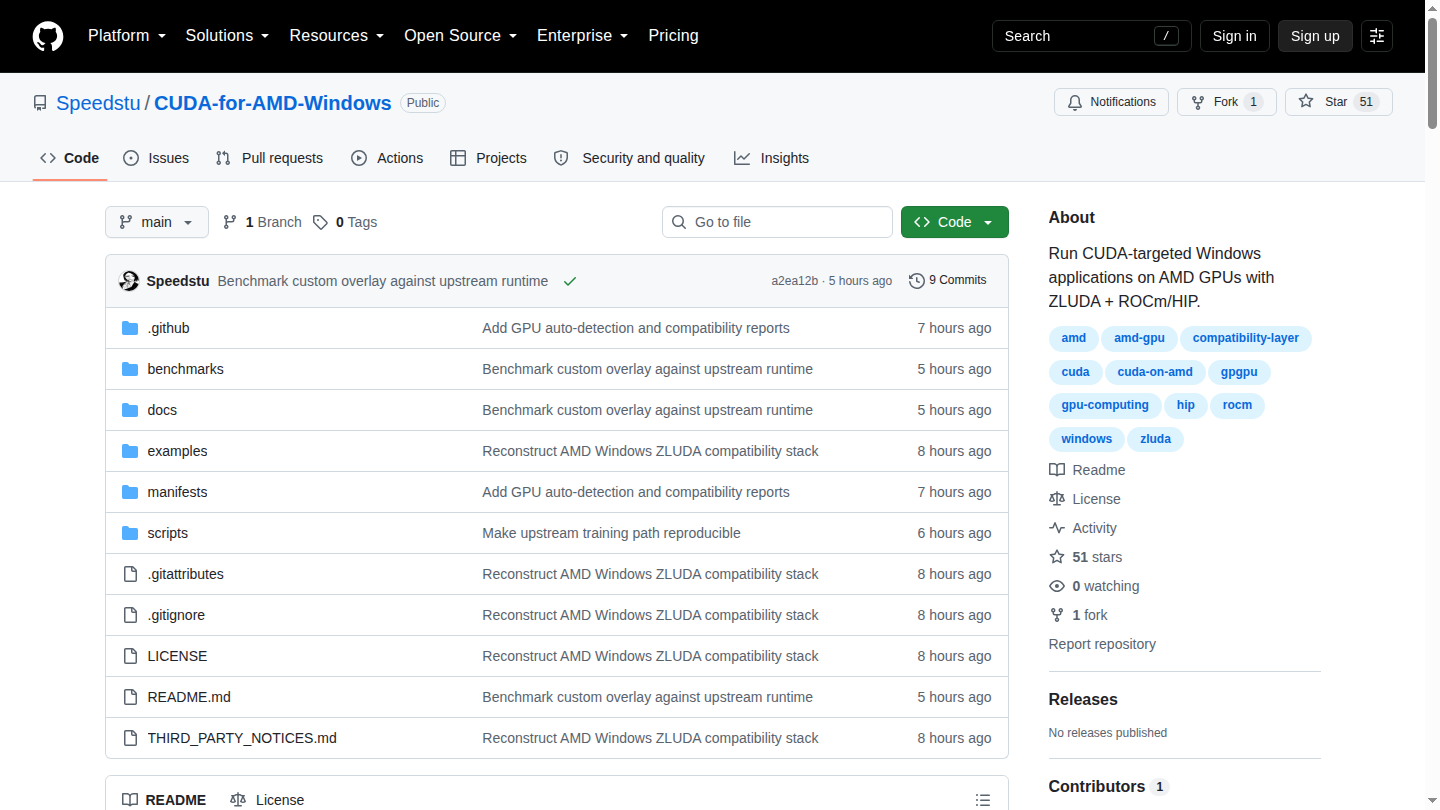This screenshot has height=810, width=1440.
Task: Click the GitHub logo home icon
Action: (x=48, y=36)
